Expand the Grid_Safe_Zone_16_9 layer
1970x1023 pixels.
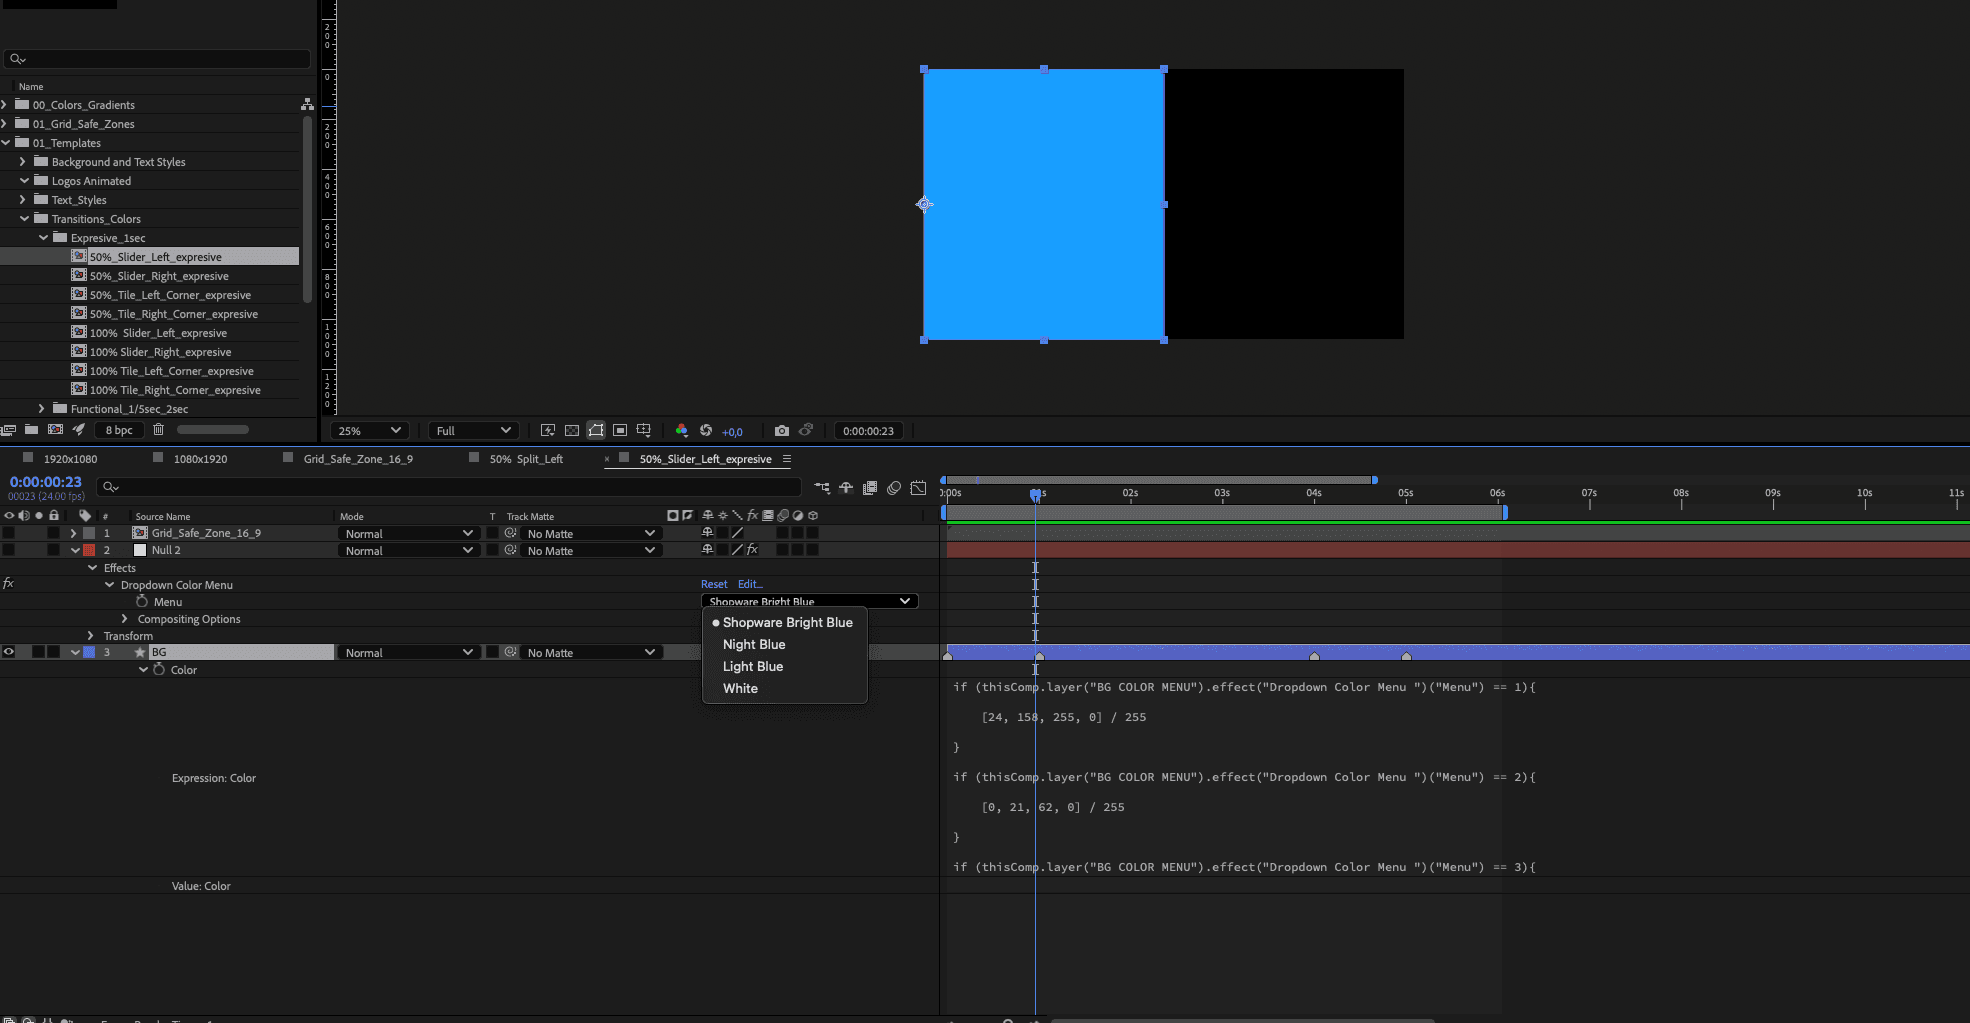pyautogui.click(x=73, y=533)
